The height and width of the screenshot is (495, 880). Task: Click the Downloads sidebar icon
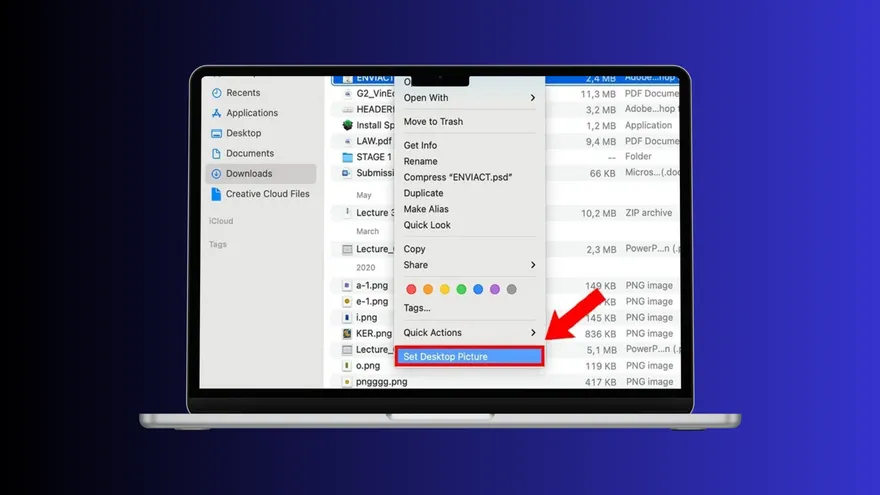(x=216, y=173)
